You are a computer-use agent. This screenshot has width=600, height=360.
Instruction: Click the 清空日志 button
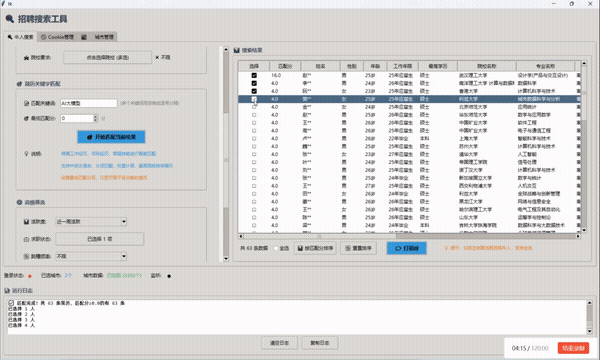click(x=280, y=343)
